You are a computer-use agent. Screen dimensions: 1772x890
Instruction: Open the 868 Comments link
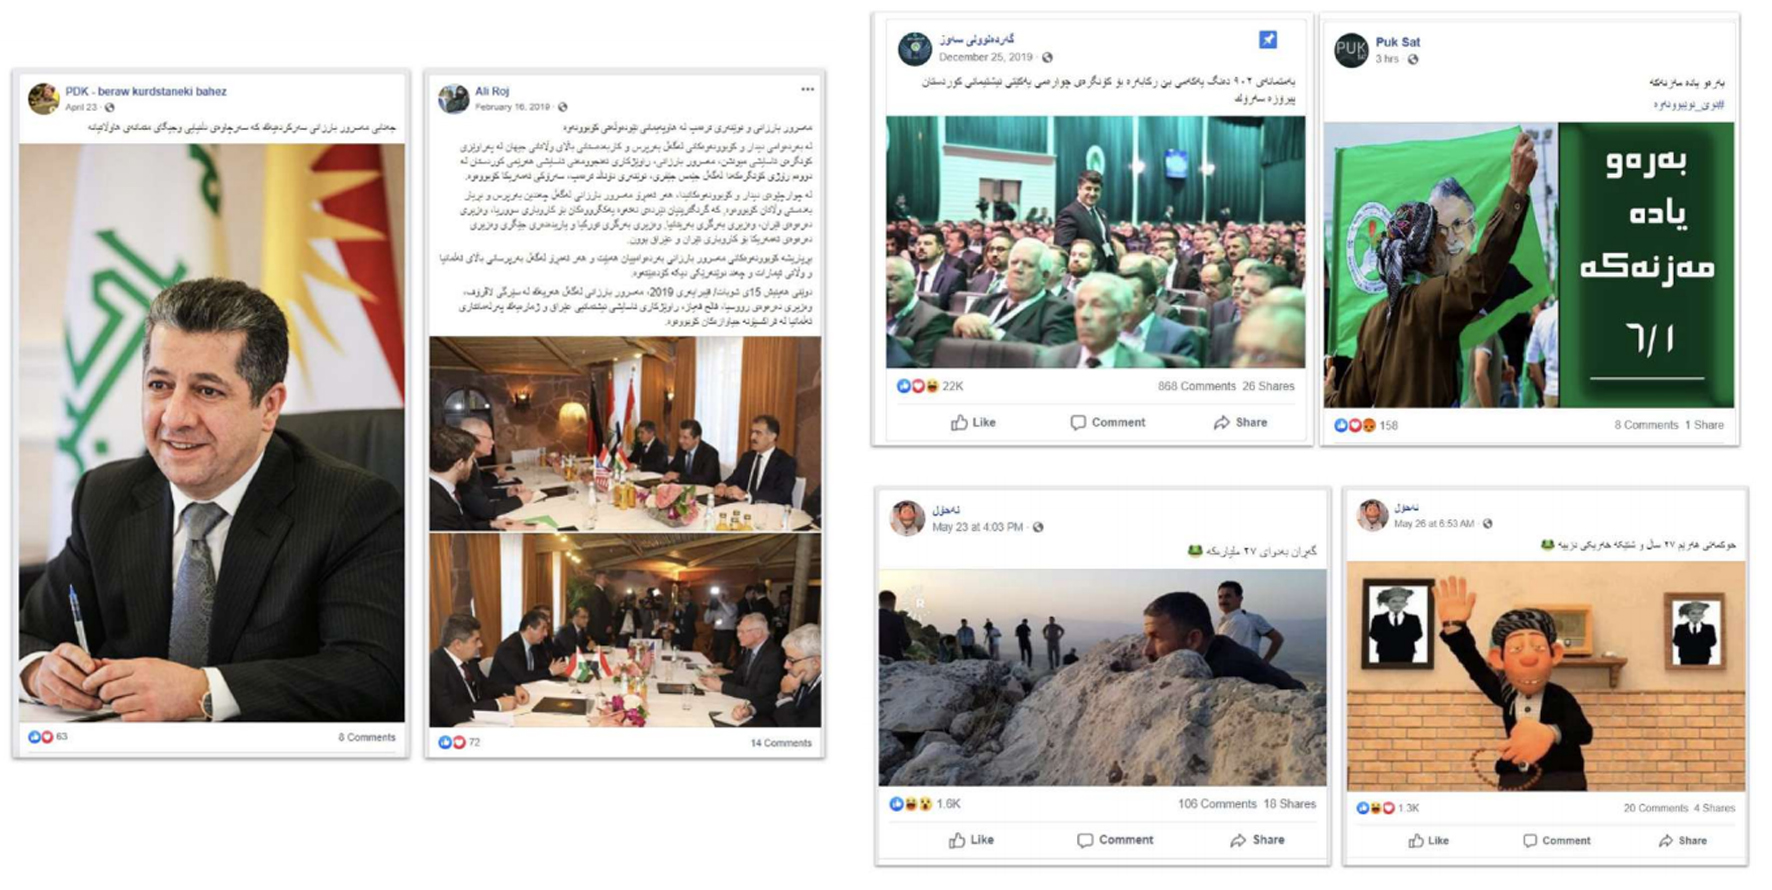click(1196, 386)
